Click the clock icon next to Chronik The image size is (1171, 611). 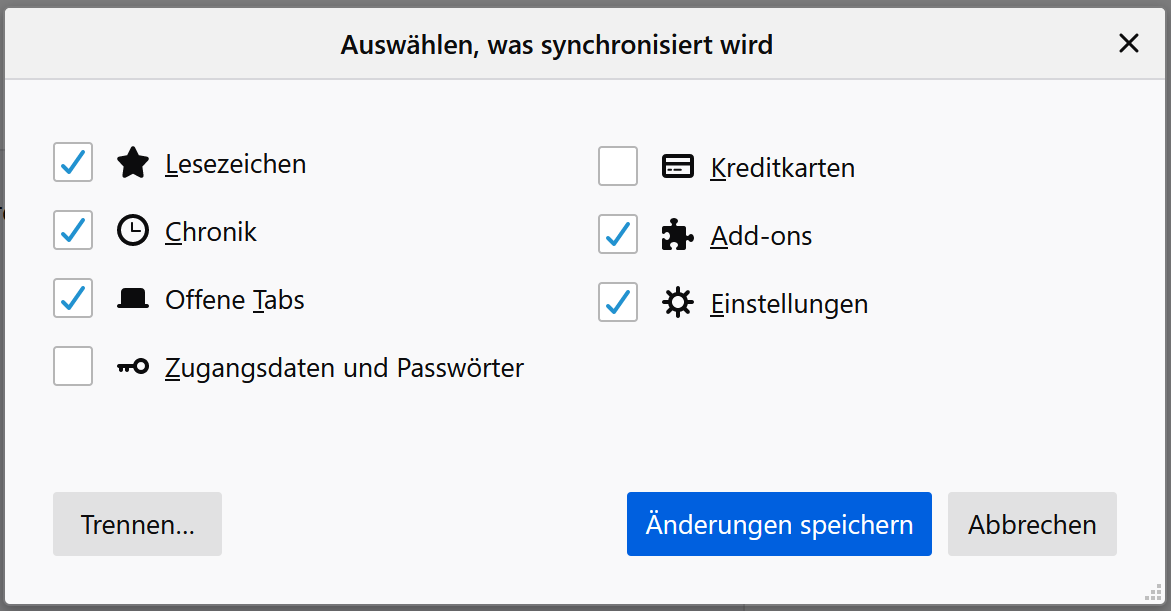tap(133, 231)
